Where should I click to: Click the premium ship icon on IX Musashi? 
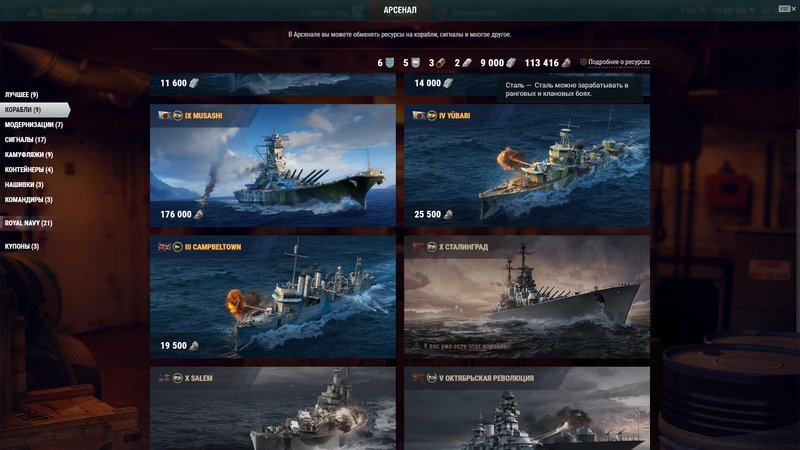(178, 115)
